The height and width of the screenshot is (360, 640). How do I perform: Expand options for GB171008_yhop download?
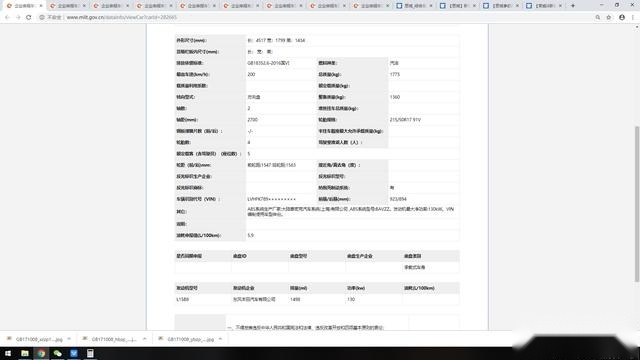tap(220, 339)
